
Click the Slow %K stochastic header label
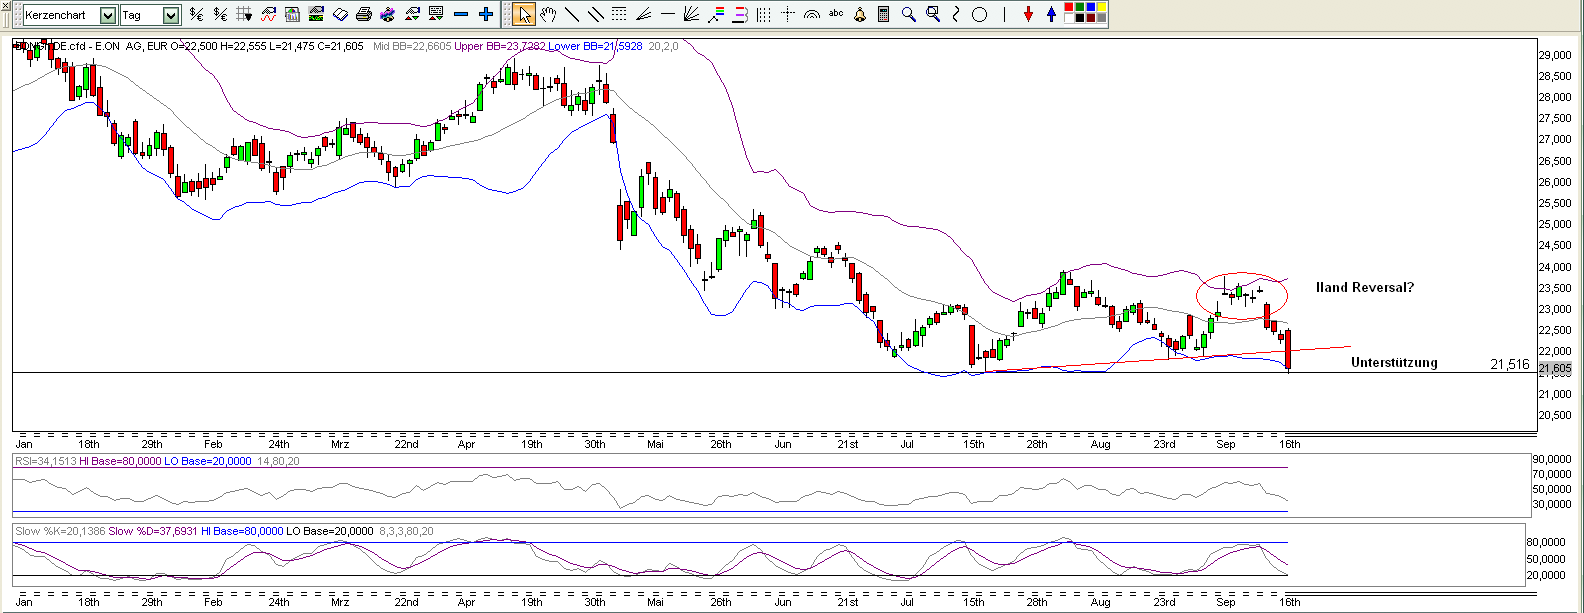click(x=59, y=532)
